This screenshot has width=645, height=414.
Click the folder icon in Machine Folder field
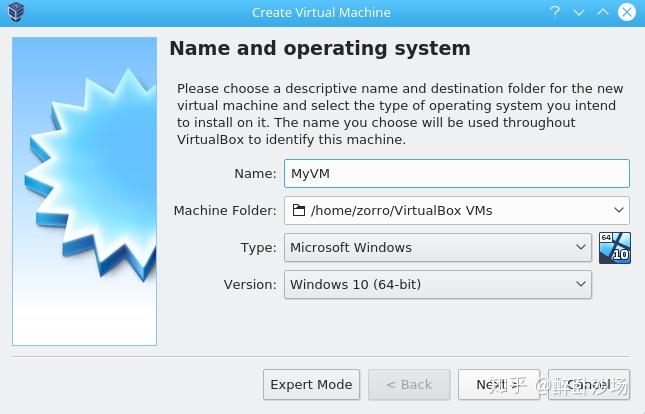298,210
